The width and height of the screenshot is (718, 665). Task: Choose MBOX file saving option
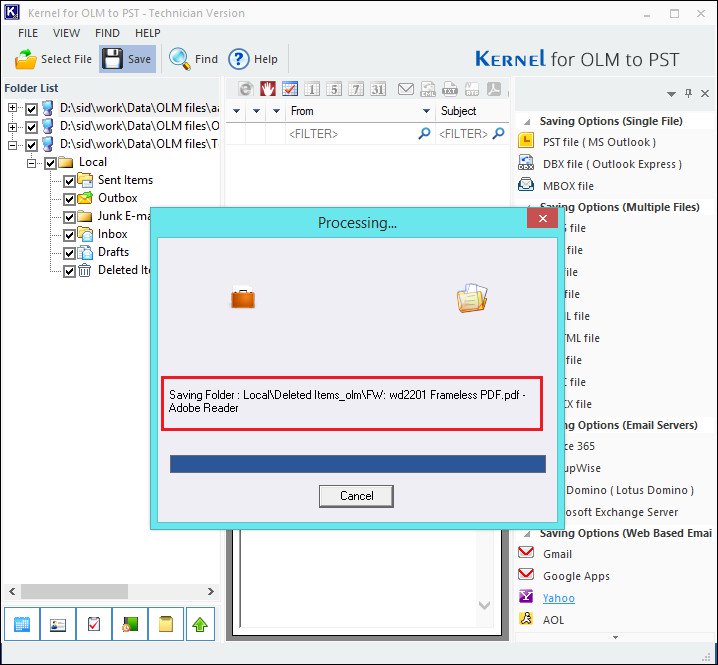pos(568,186)
